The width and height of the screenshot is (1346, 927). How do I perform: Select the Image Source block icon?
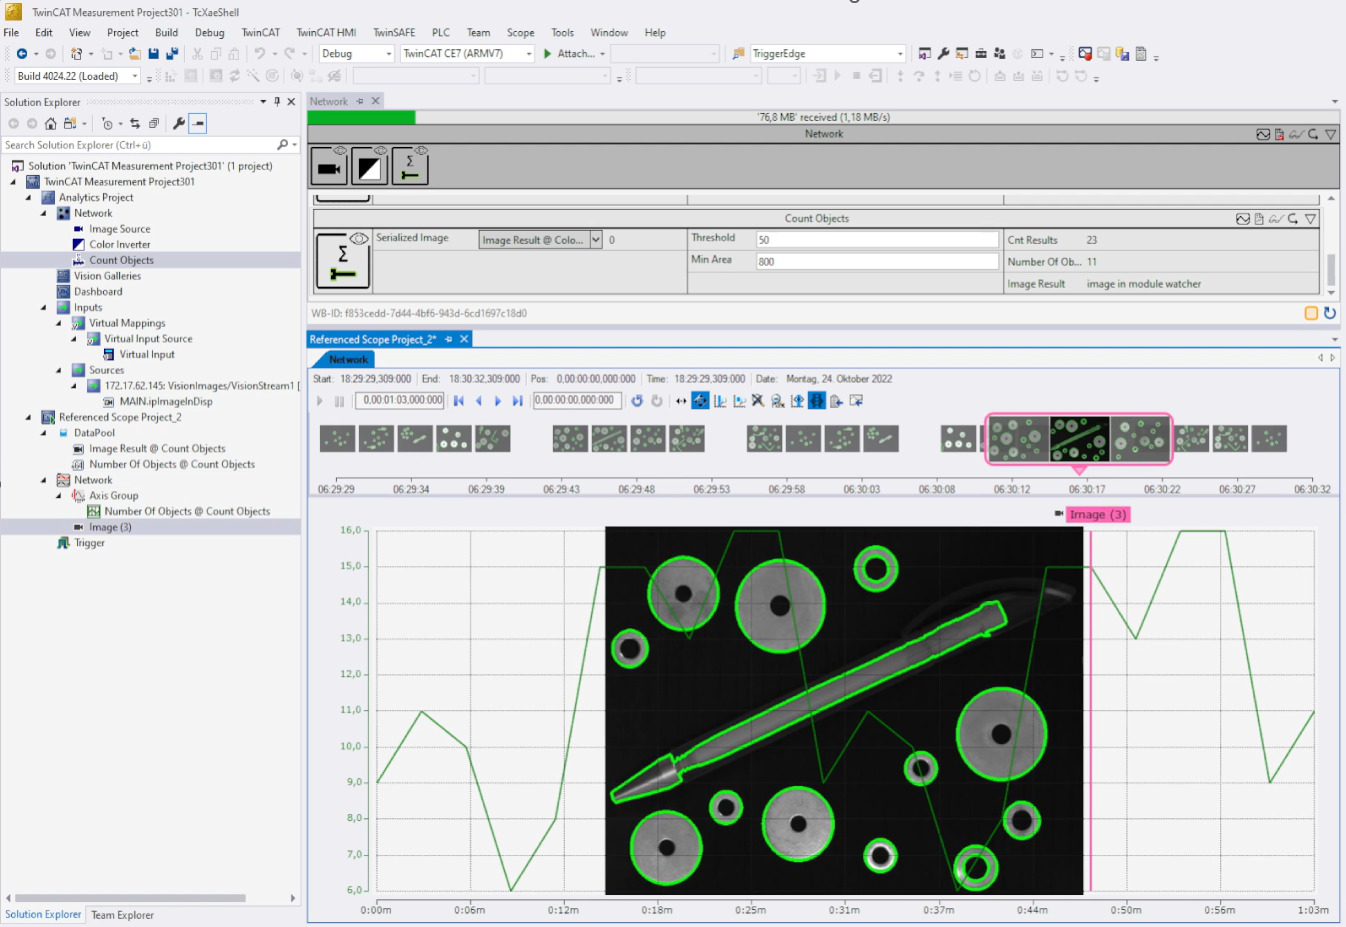coord(330,165)
